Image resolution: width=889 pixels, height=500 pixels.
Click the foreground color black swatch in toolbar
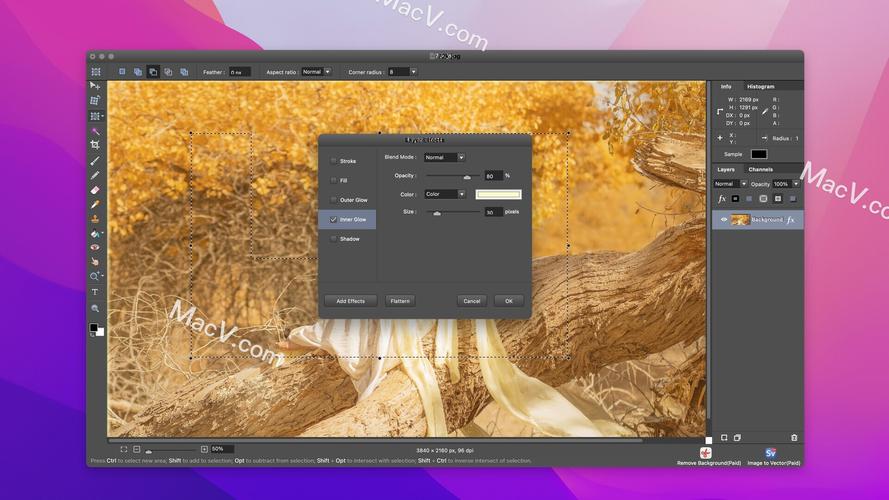click(x=94, y=328)
